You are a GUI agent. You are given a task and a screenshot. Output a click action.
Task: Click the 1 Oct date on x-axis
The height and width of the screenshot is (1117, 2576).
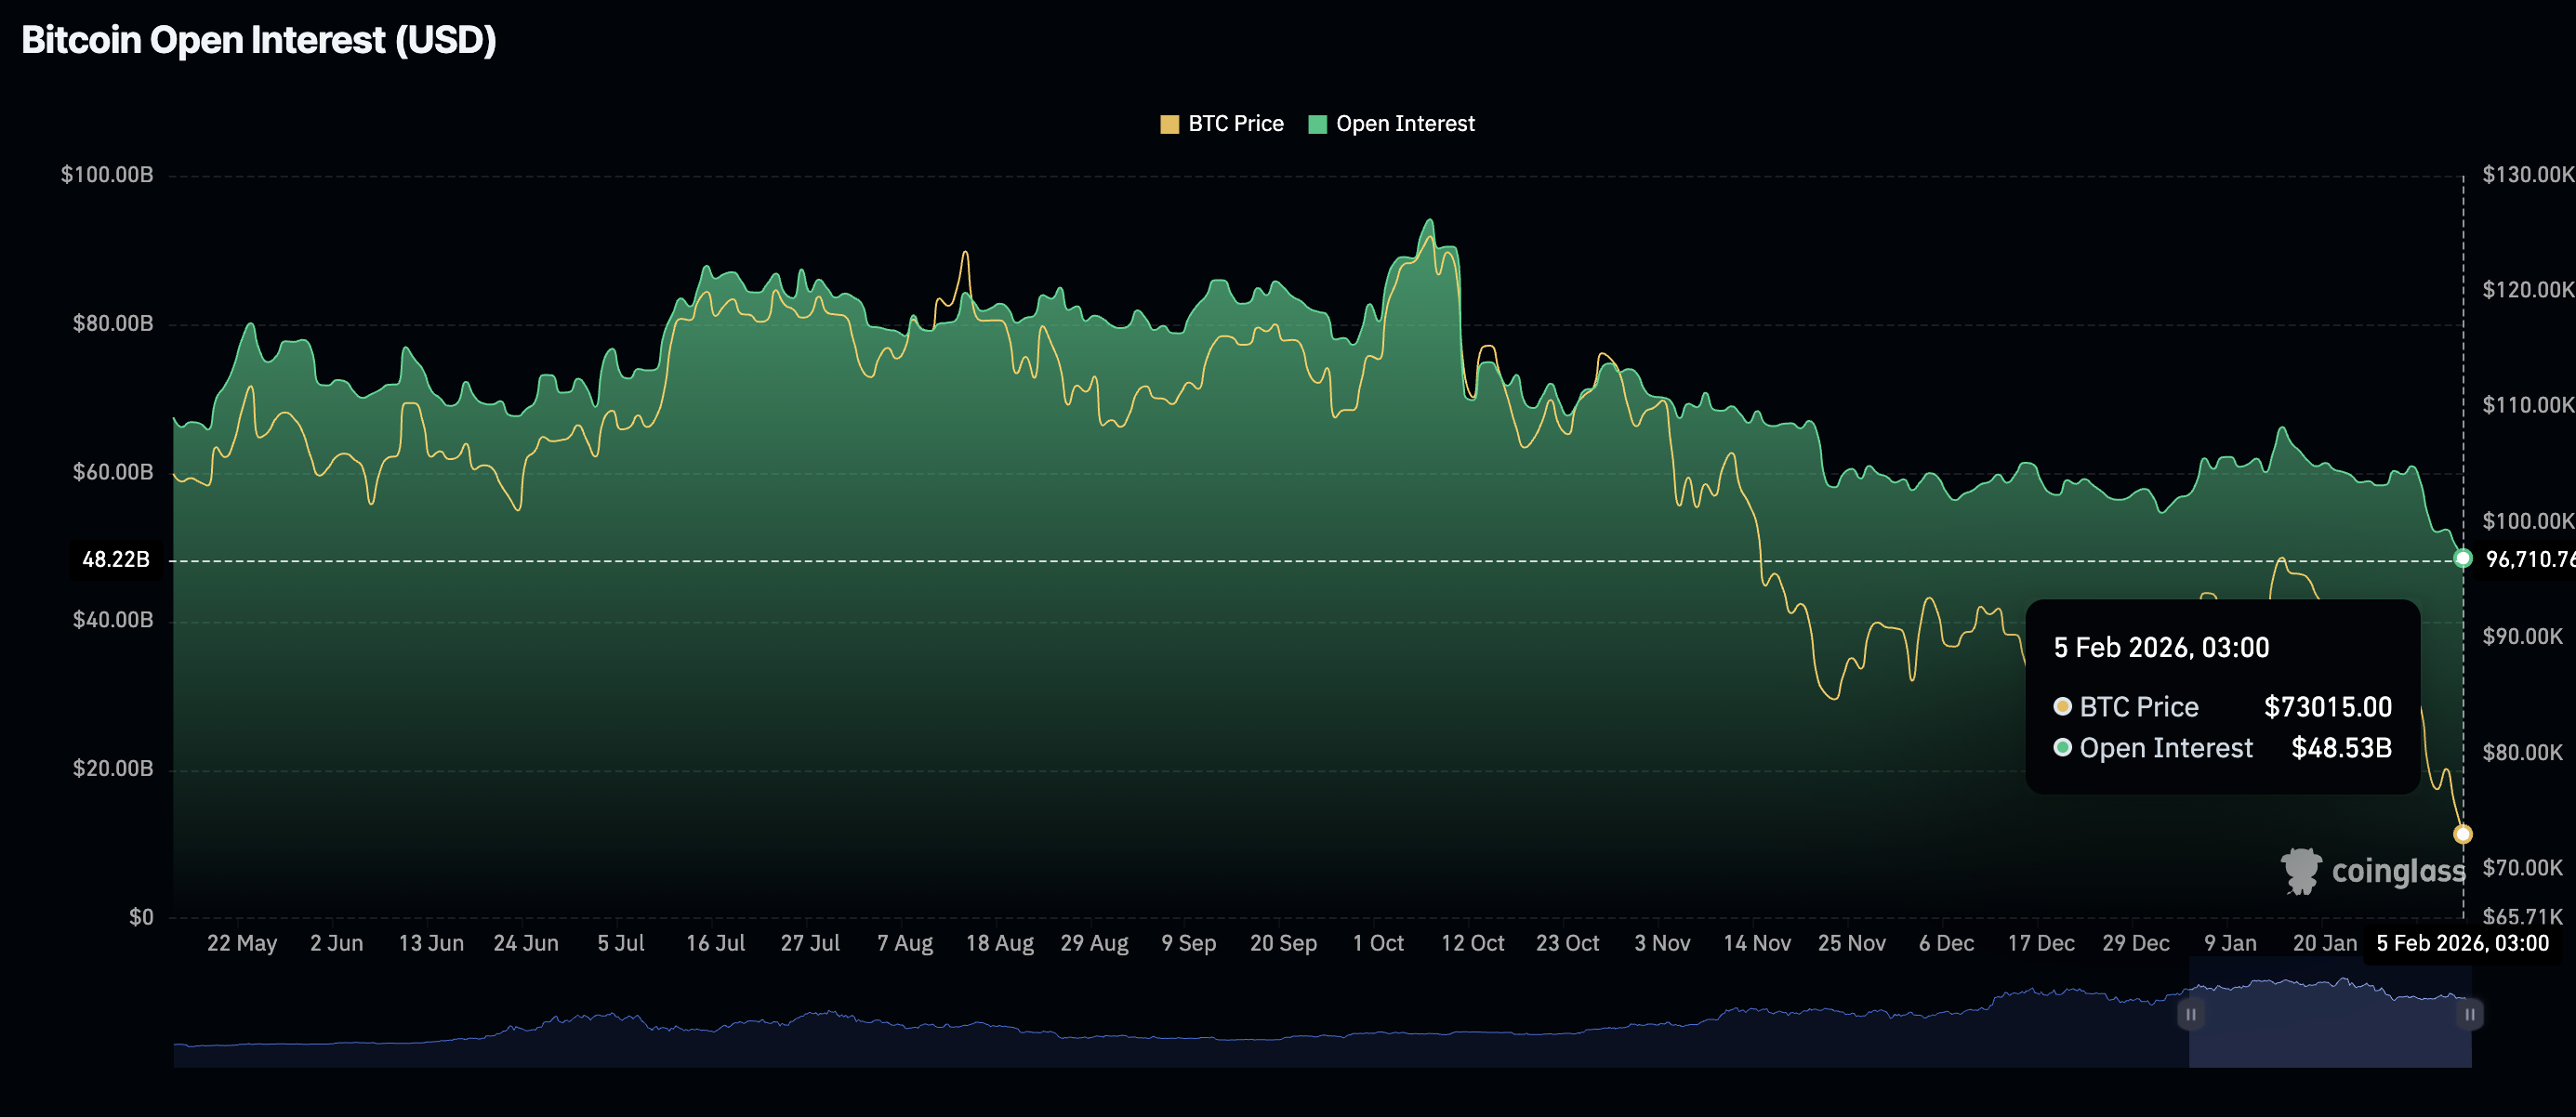pos(1378,943)
